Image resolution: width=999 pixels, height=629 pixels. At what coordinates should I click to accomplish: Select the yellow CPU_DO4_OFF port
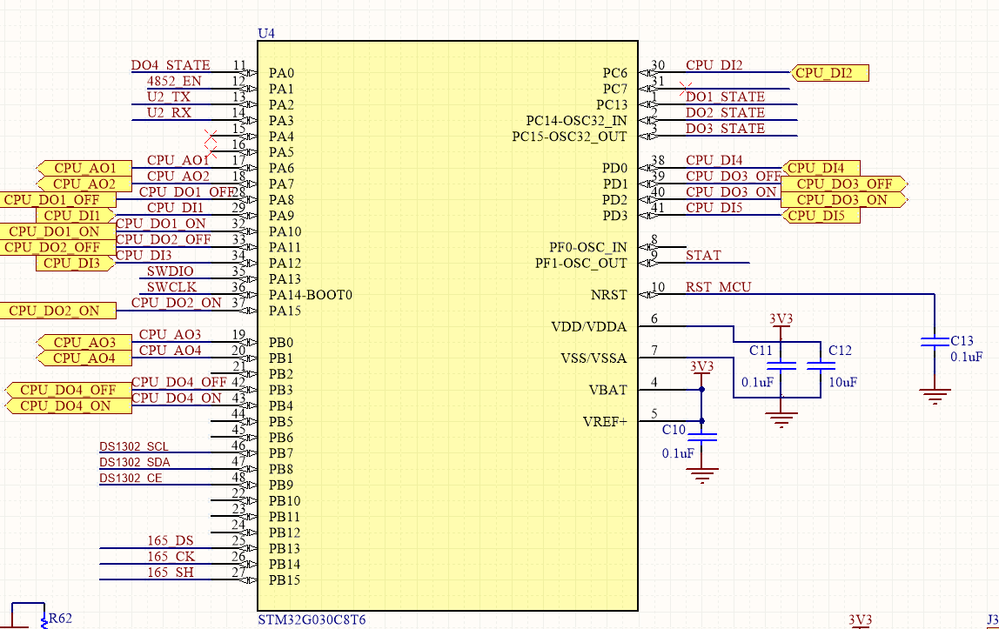pos(69,390)
